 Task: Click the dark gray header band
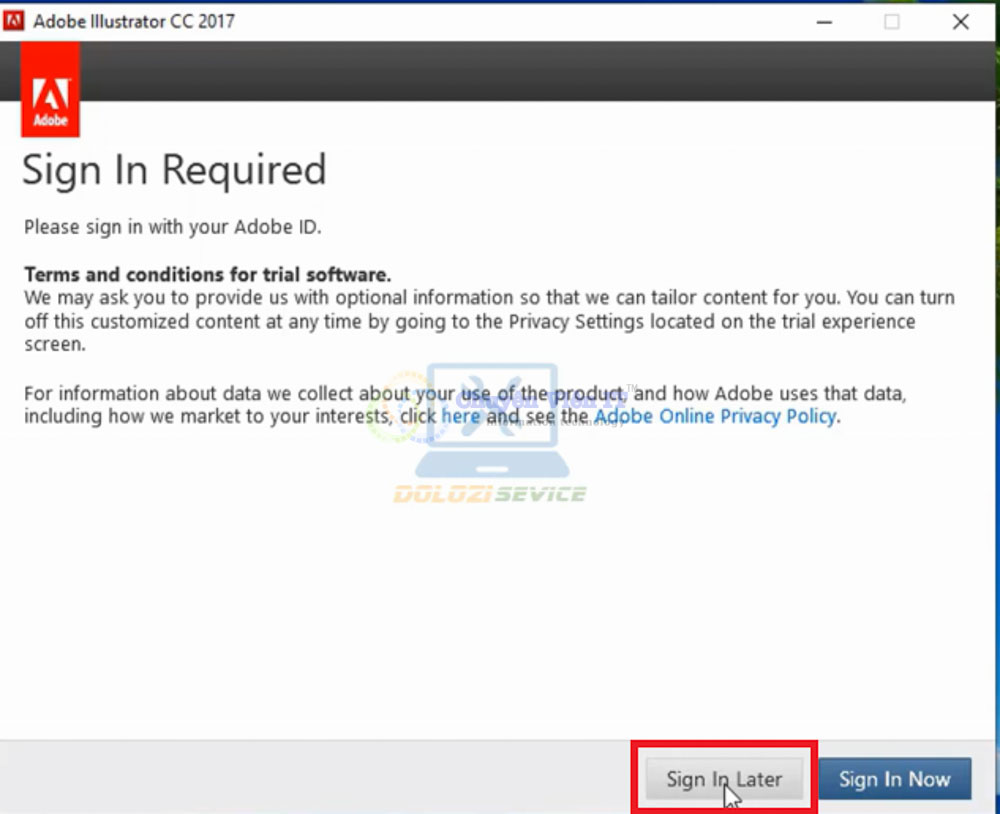(500, 71)
